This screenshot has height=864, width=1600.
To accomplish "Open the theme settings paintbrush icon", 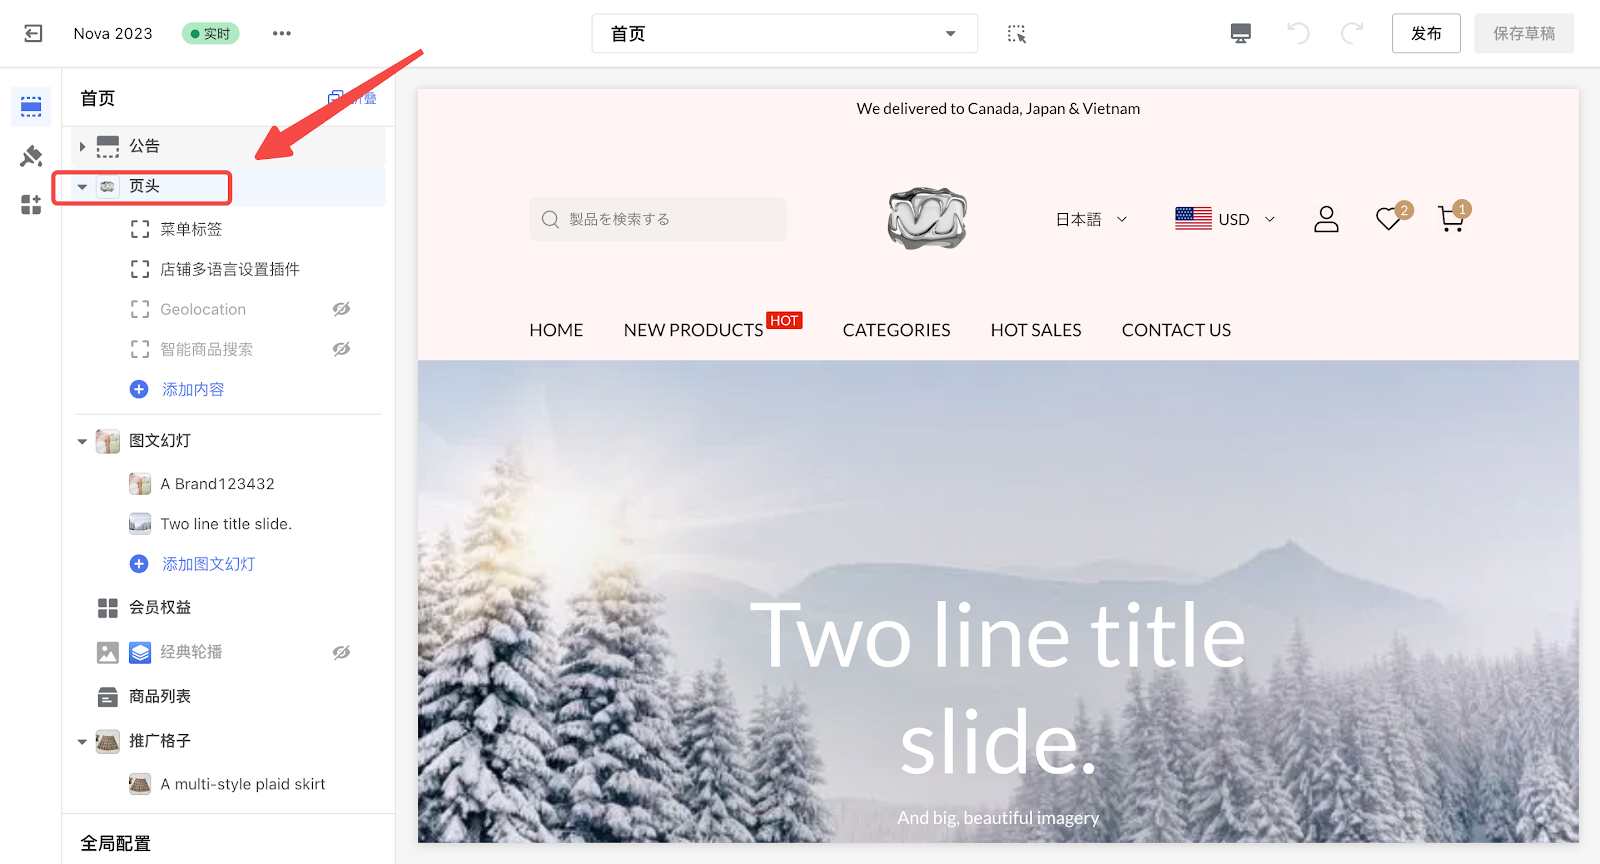I will click(31, 156).
